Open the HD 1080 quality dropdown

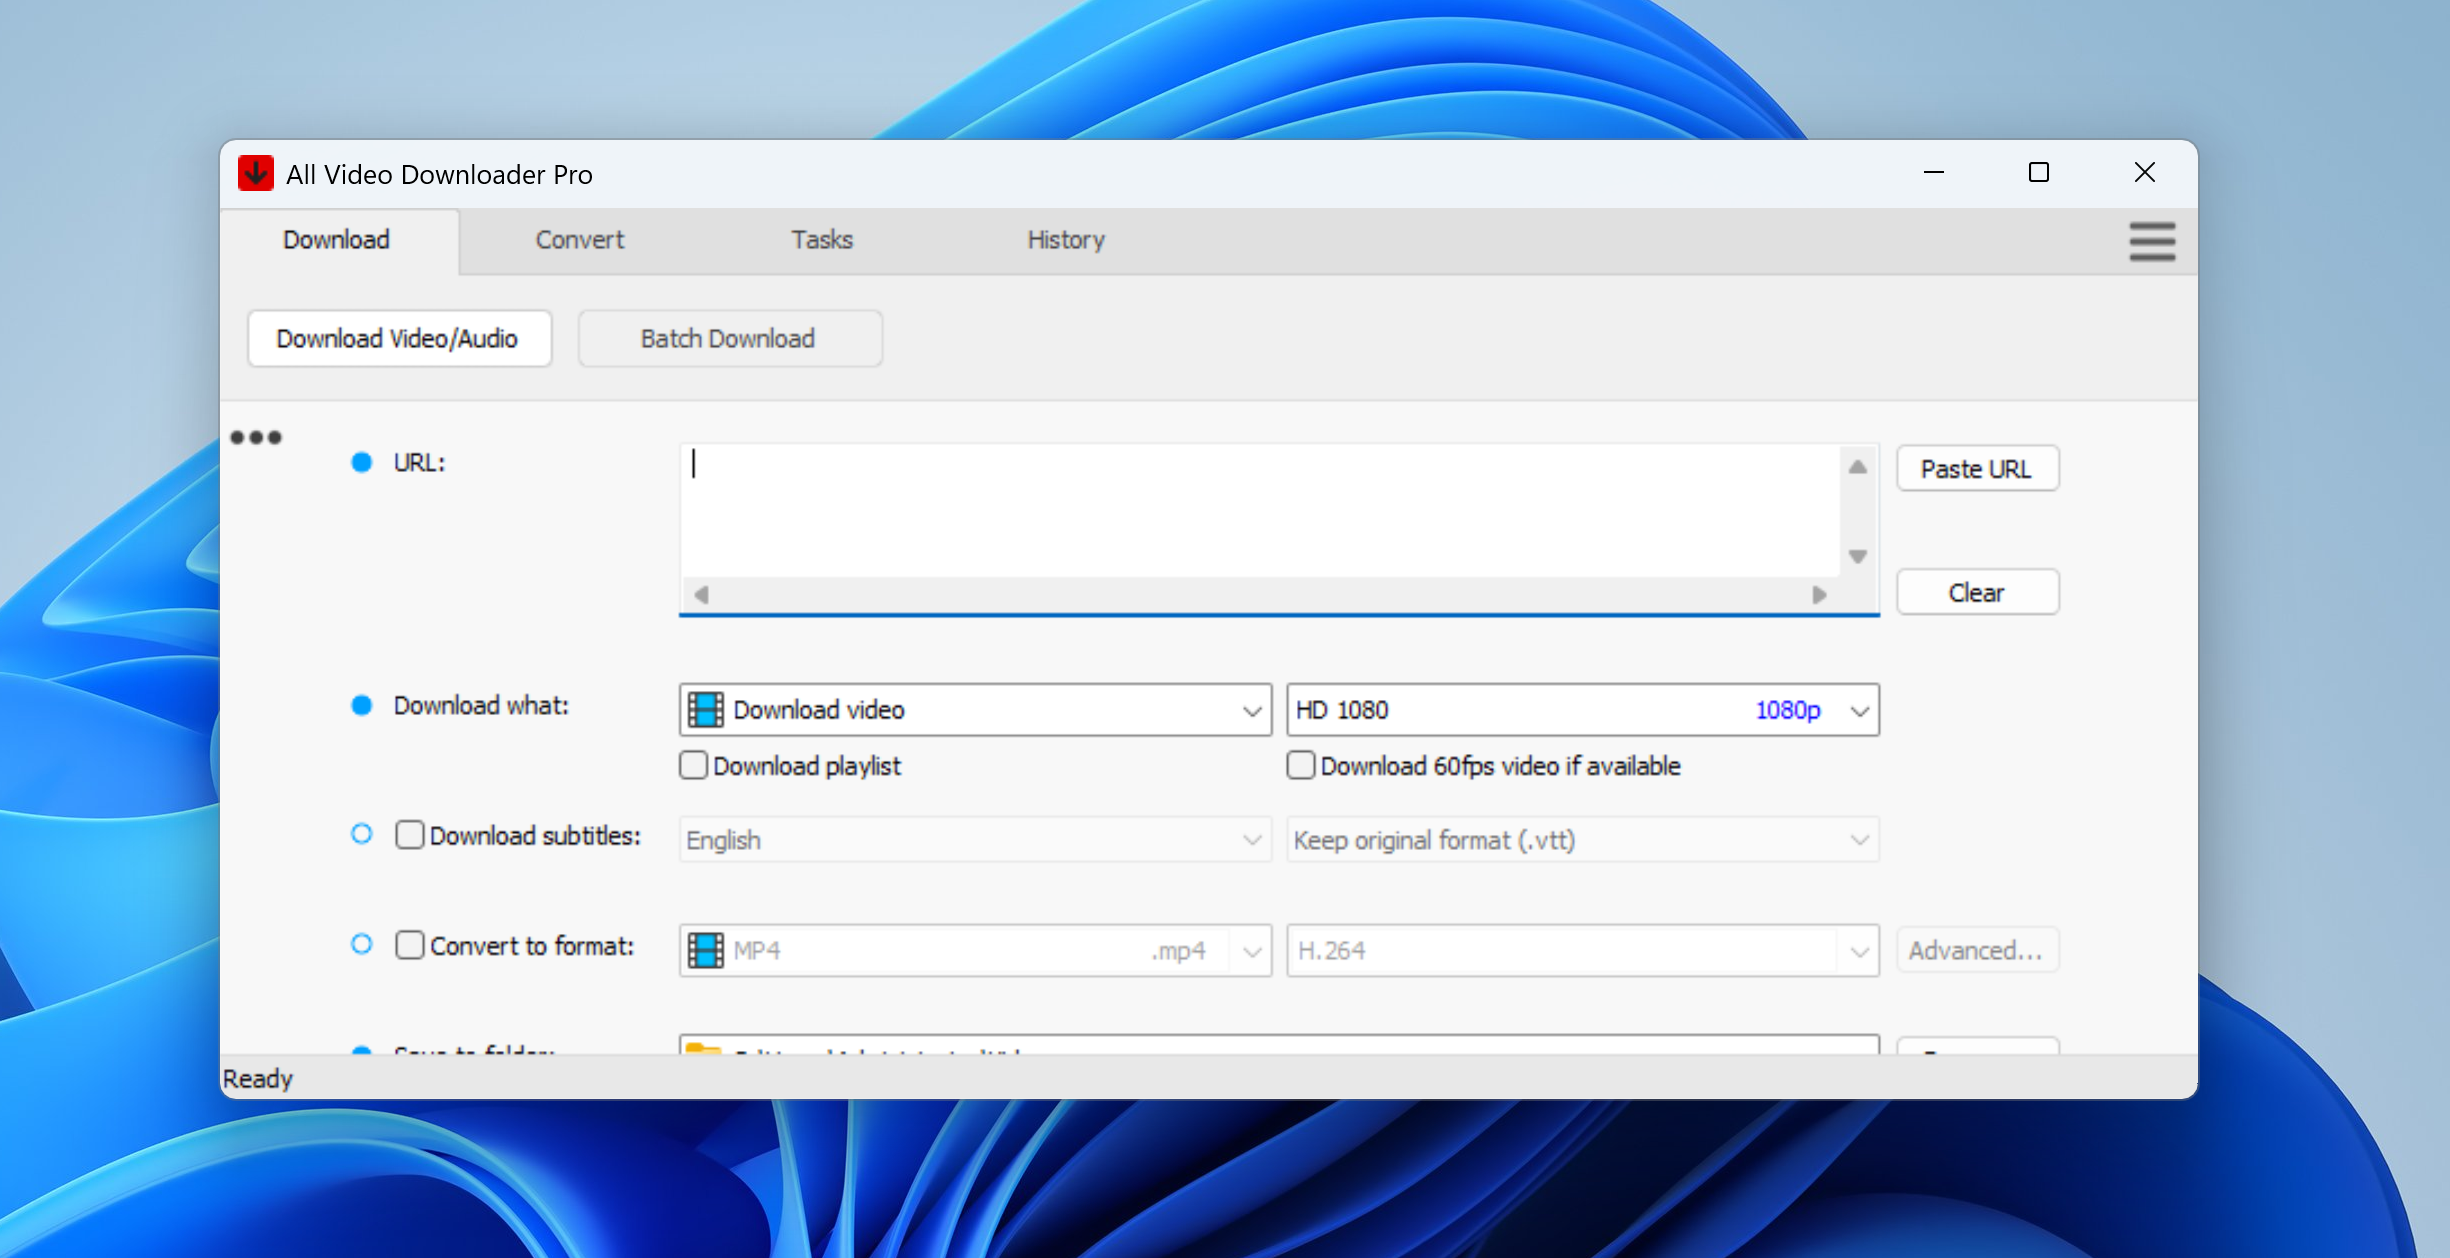click(1583, 710)
